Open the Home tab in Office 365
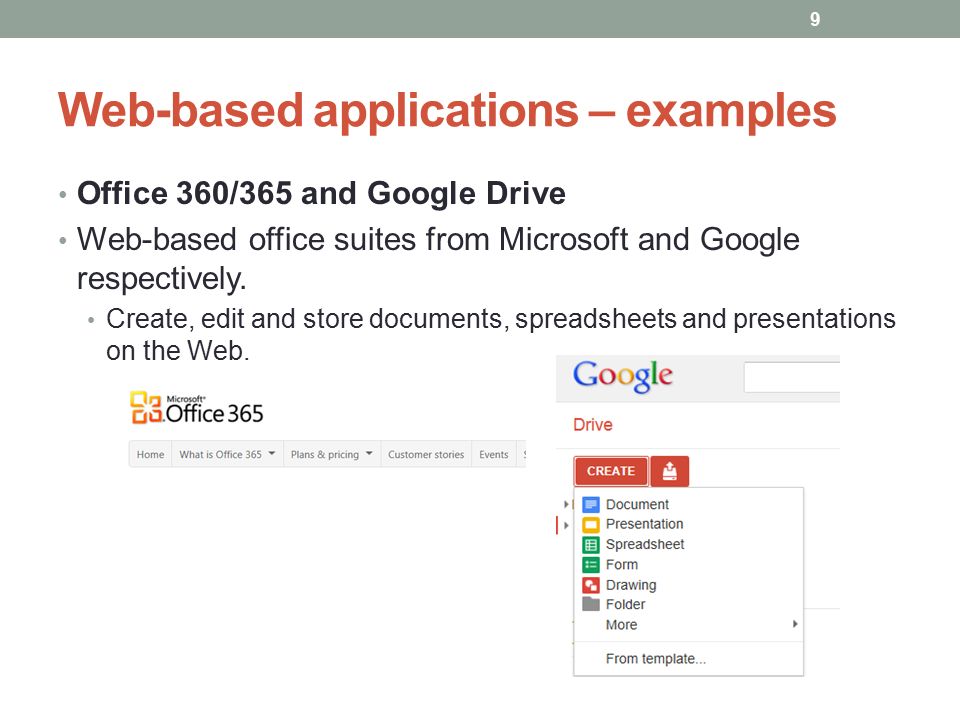The width and height of the screenshot is (960, 720). 151,454
